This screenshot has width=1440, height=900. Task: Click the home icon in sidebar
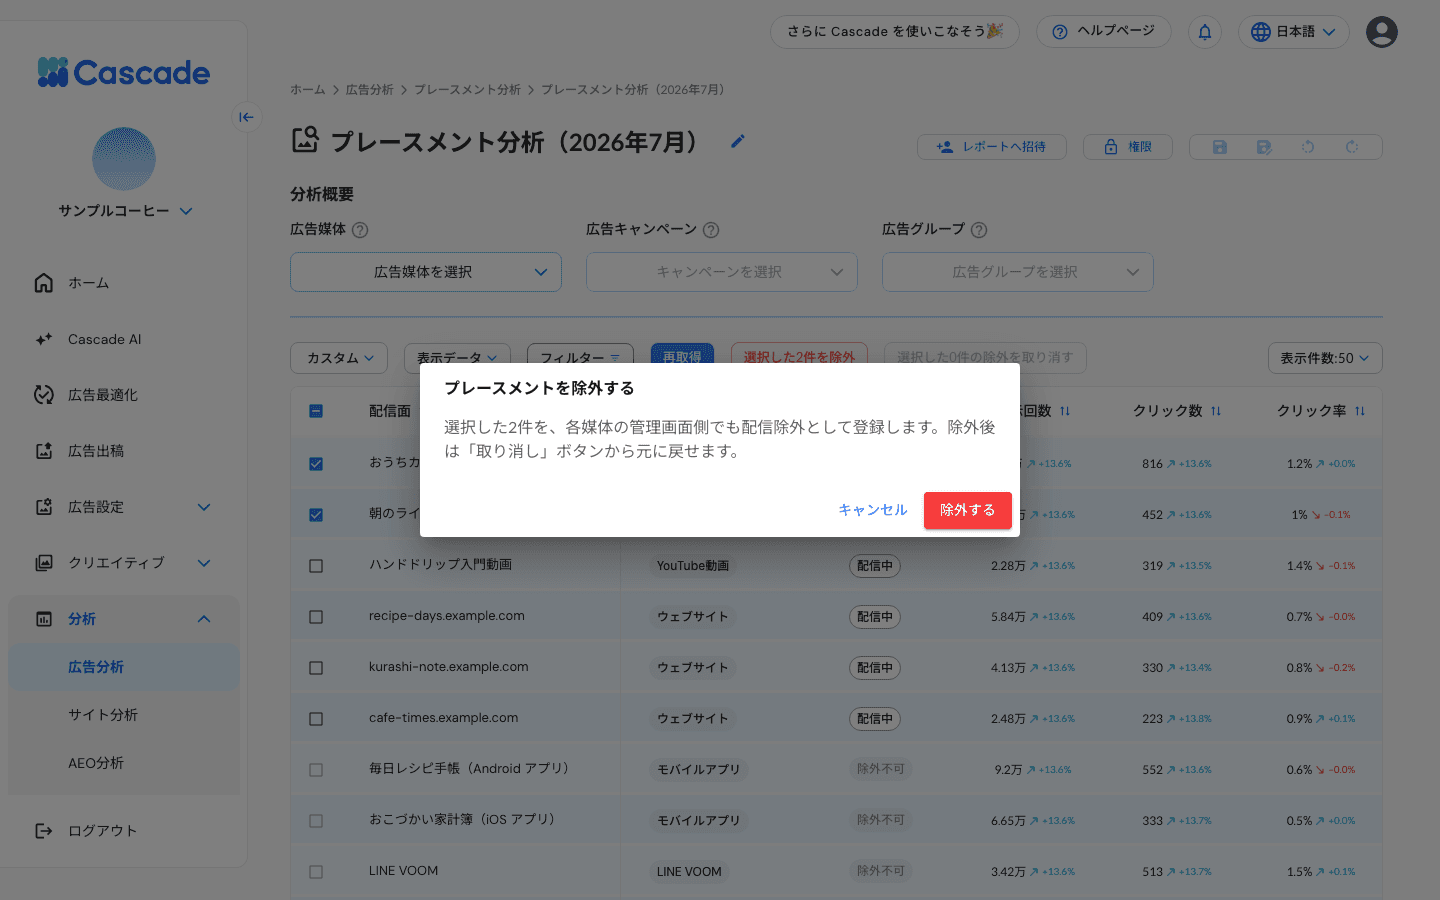44,283
